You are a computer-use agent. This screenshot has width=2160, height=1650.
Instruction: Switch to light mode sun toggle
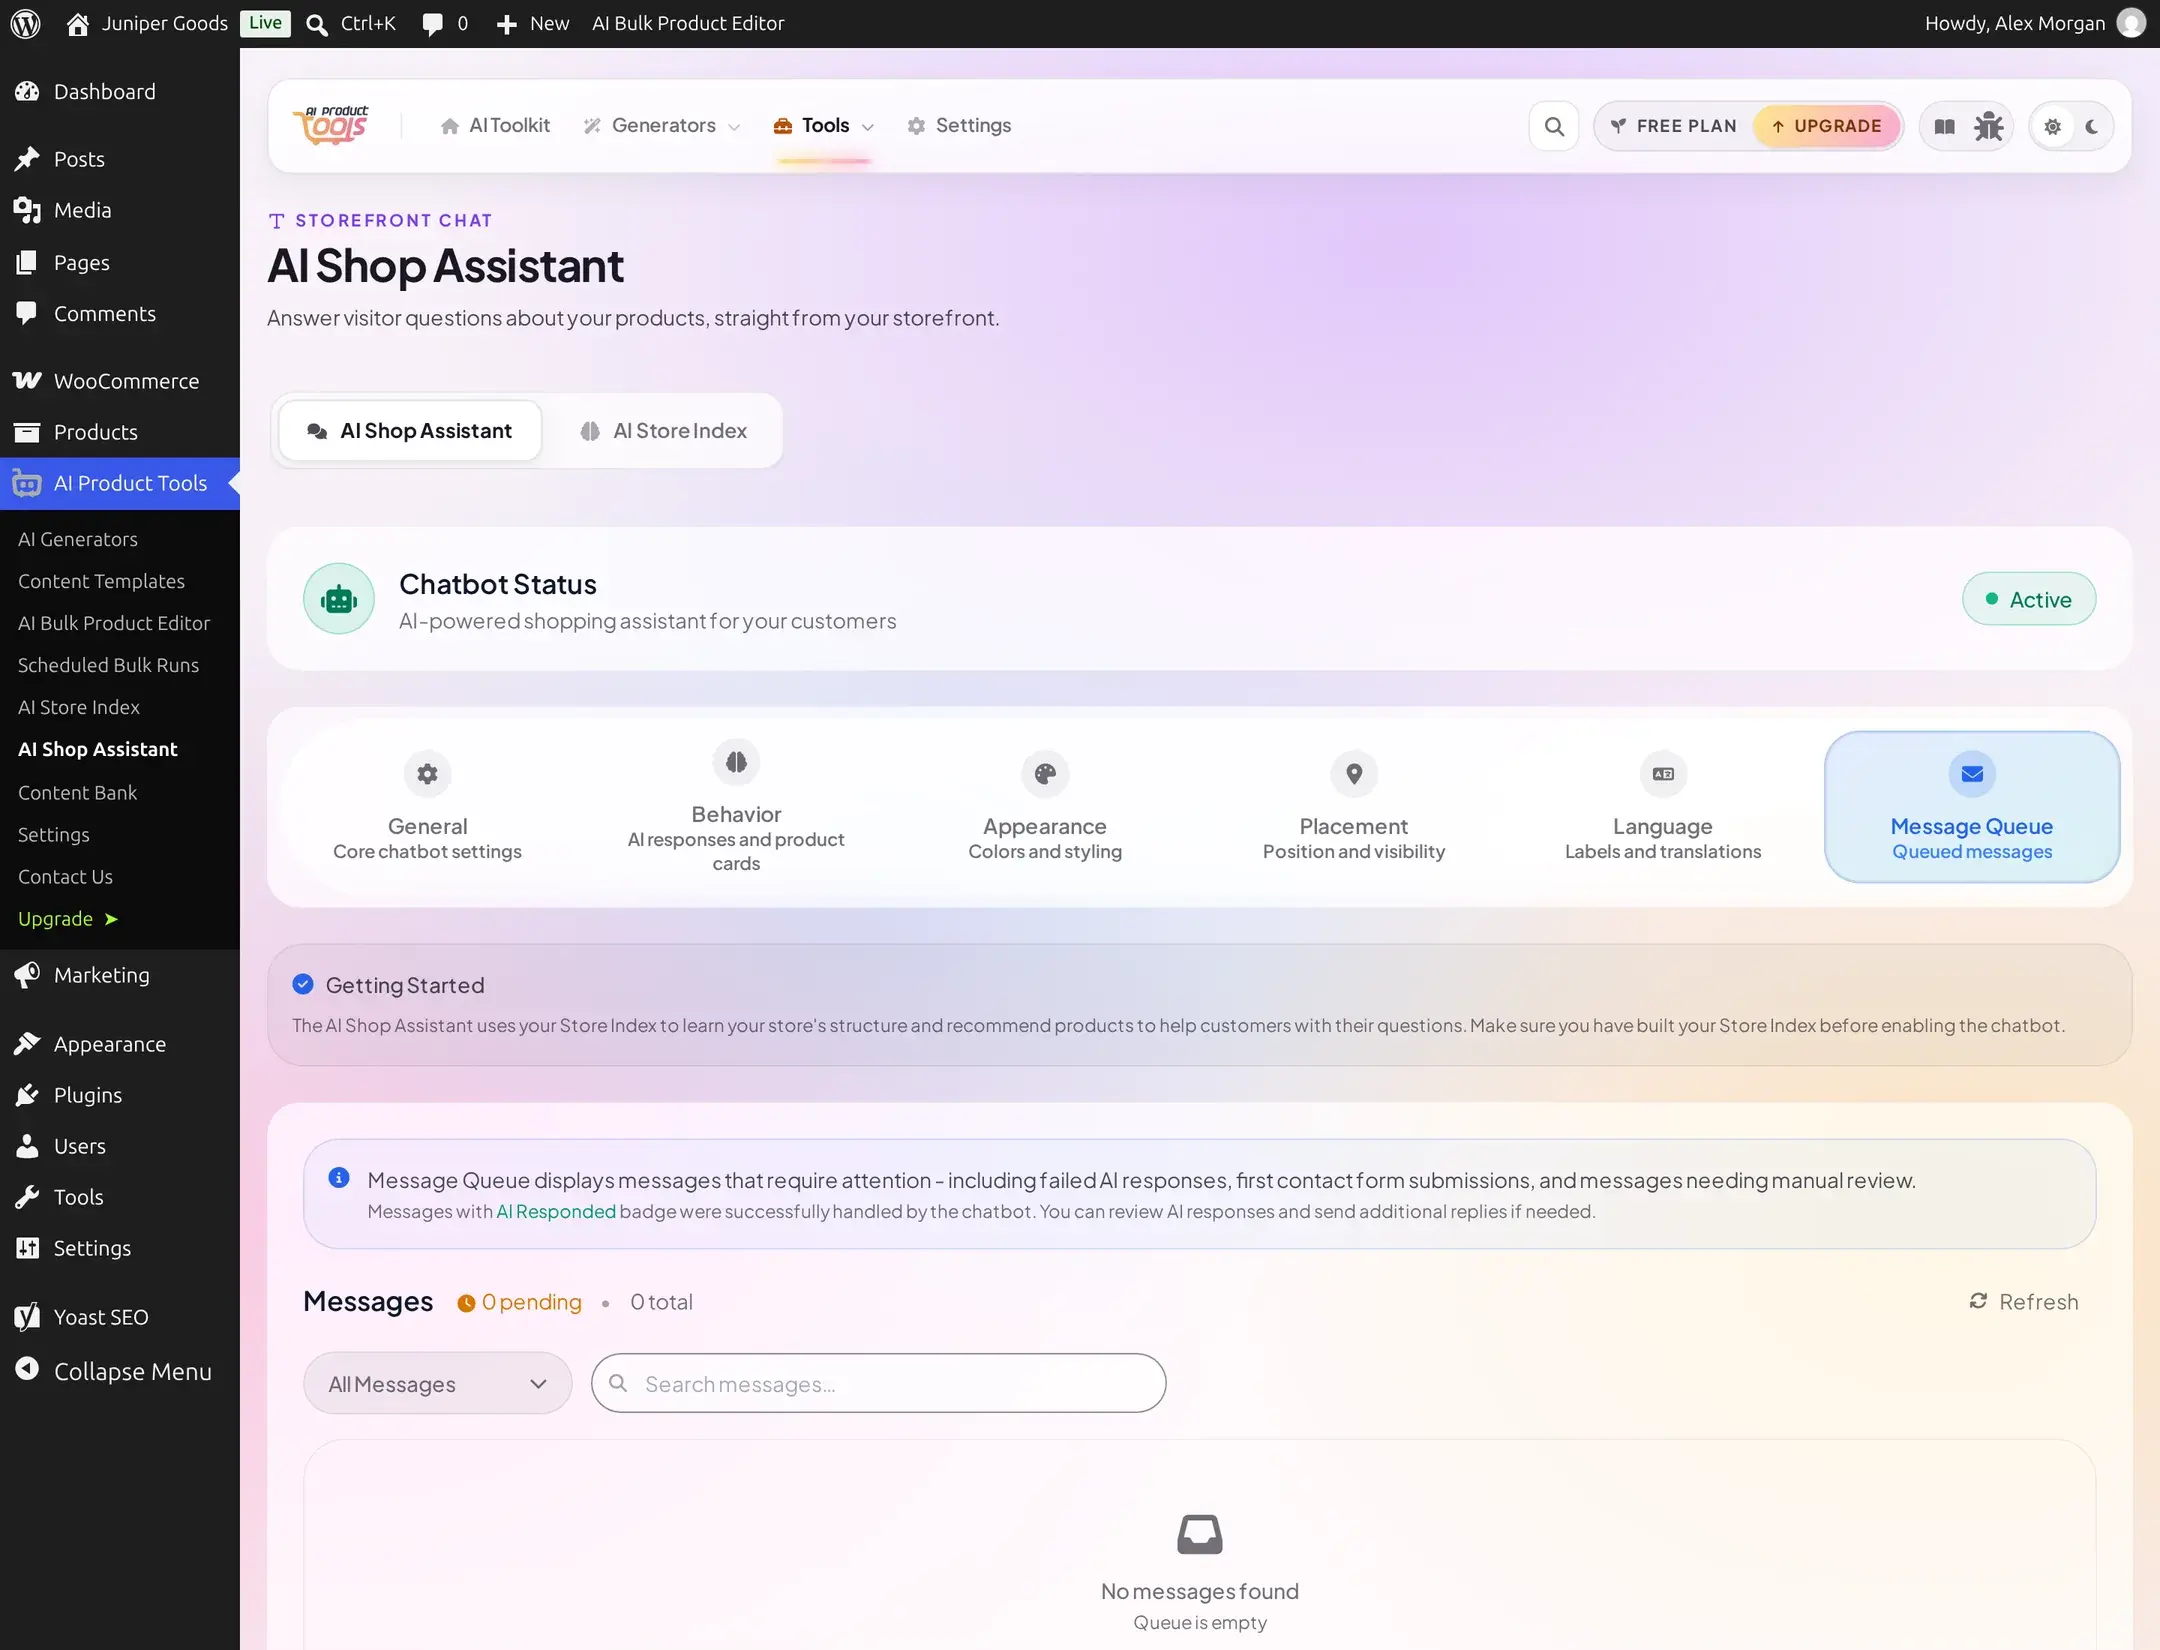(x=2053, y=127)
